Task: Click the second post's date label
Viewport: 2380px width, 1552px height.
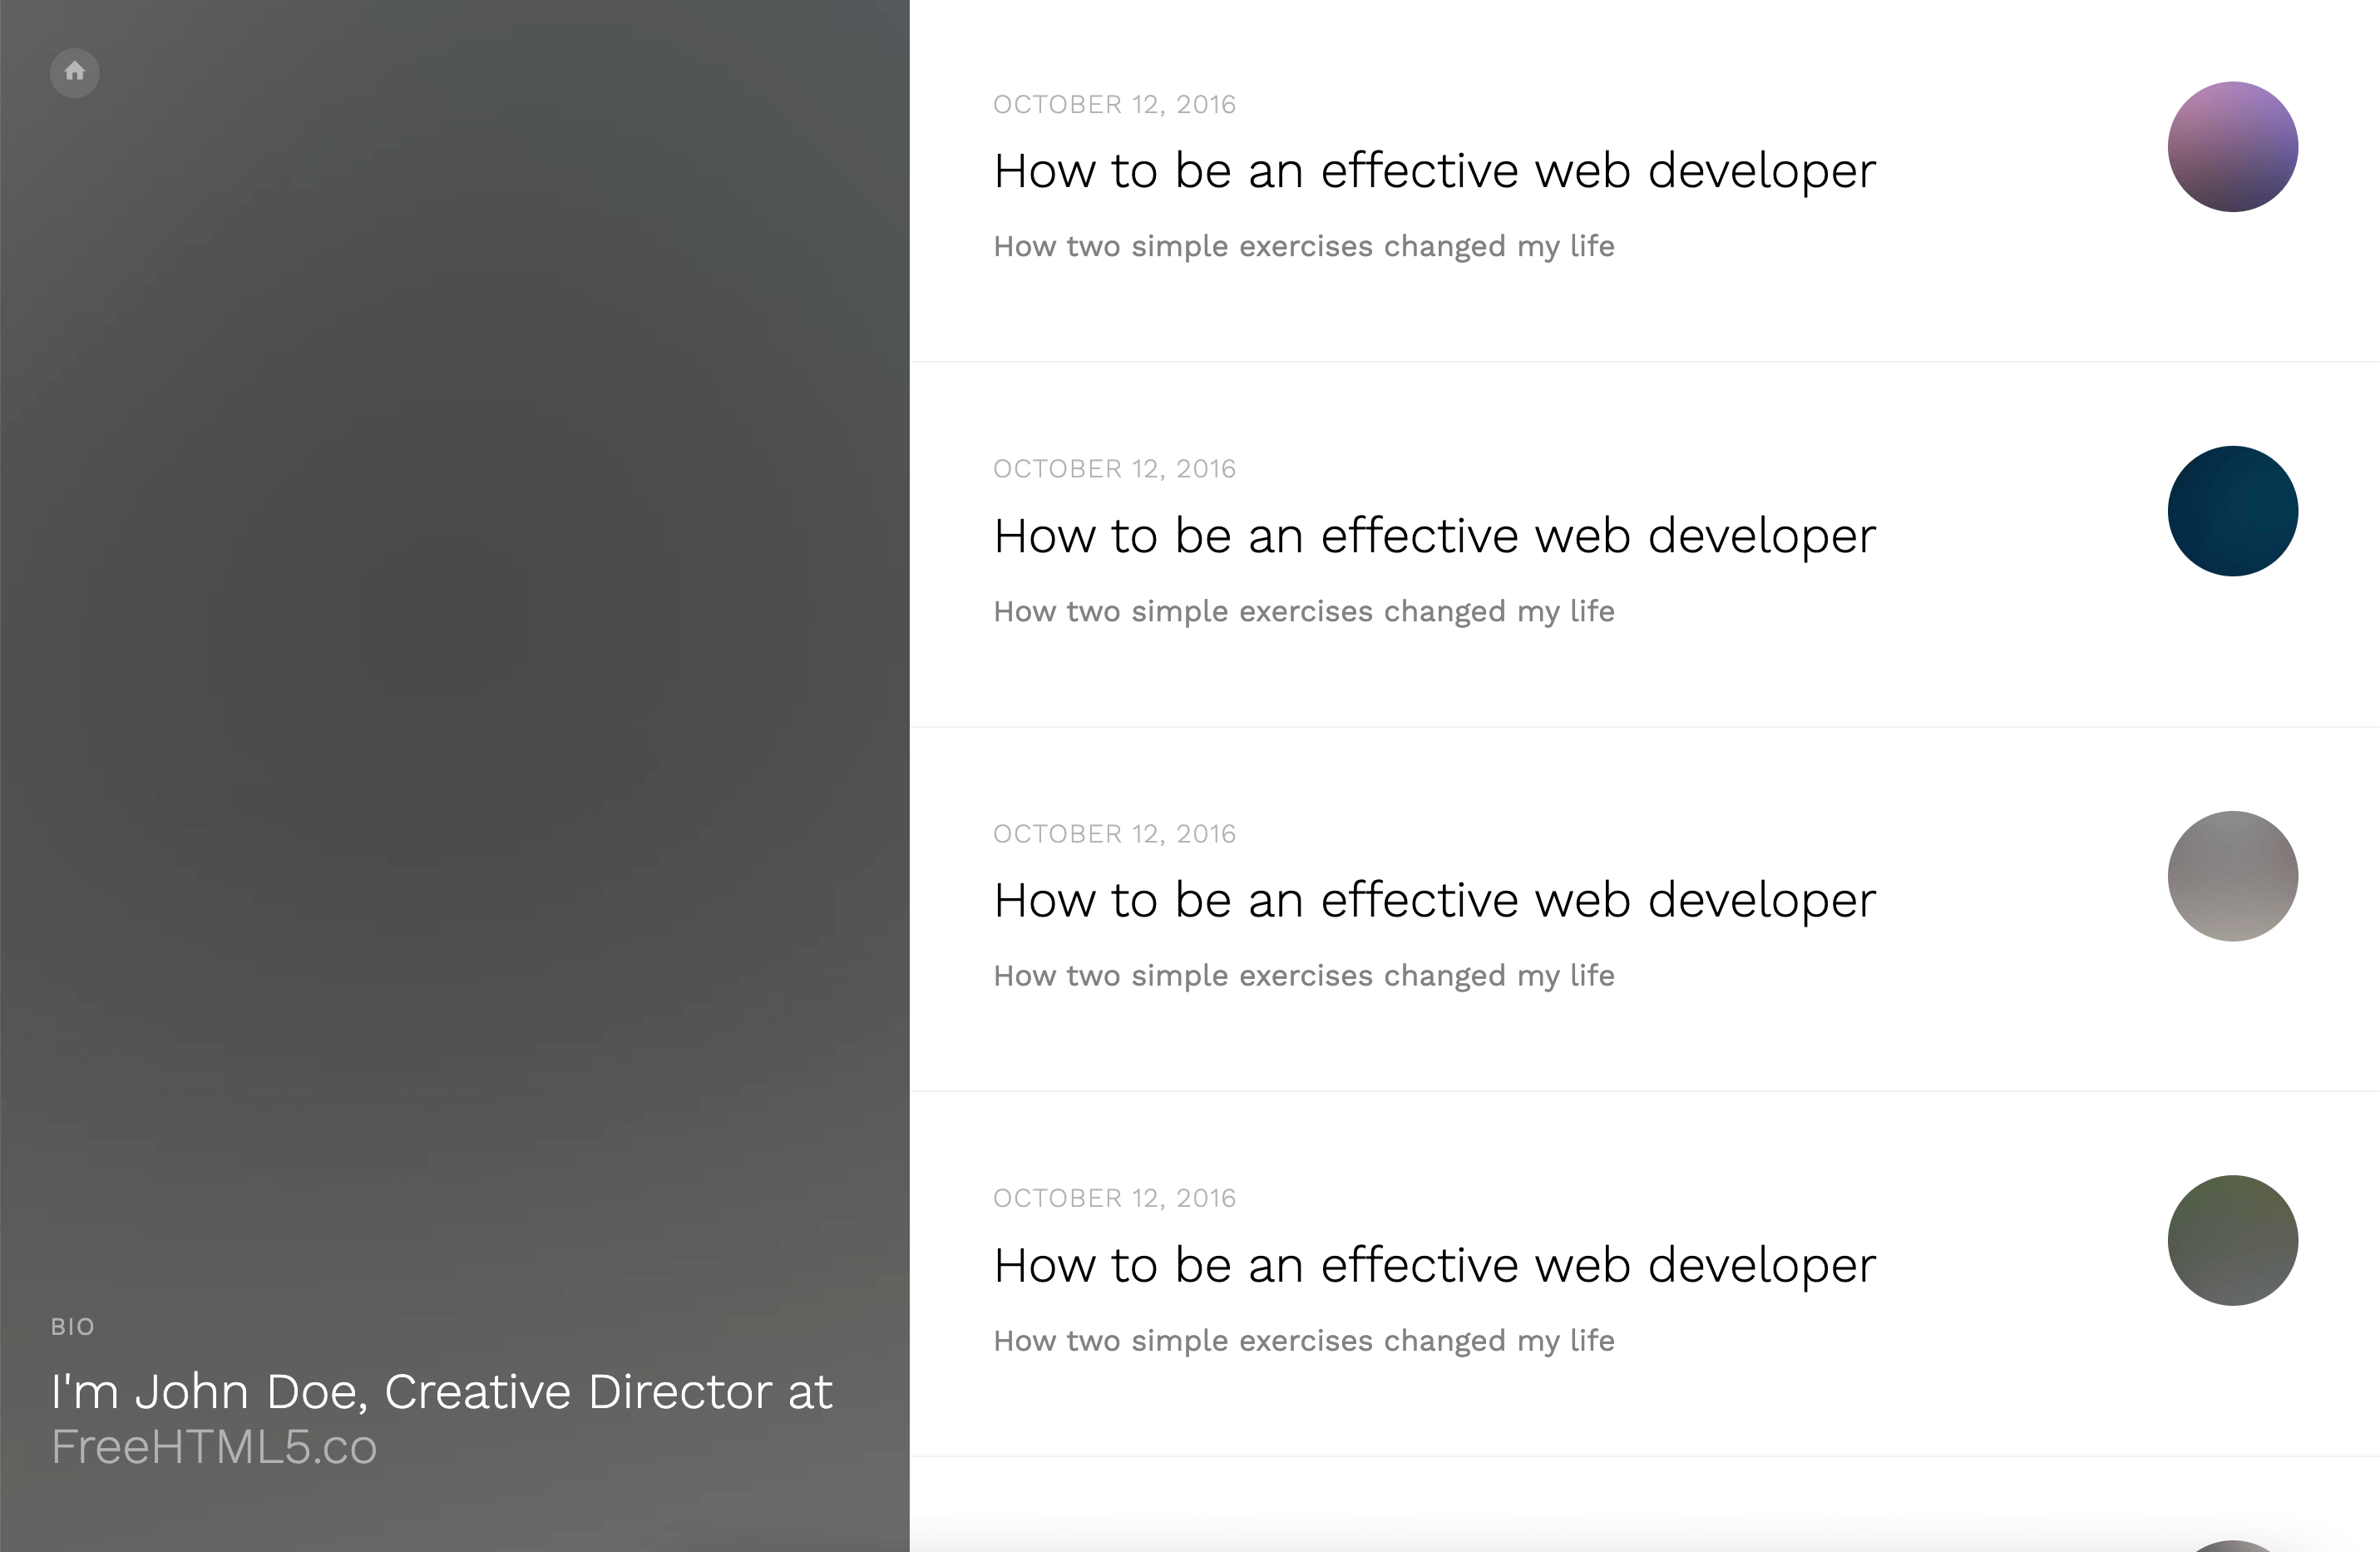Action: 1114,468
